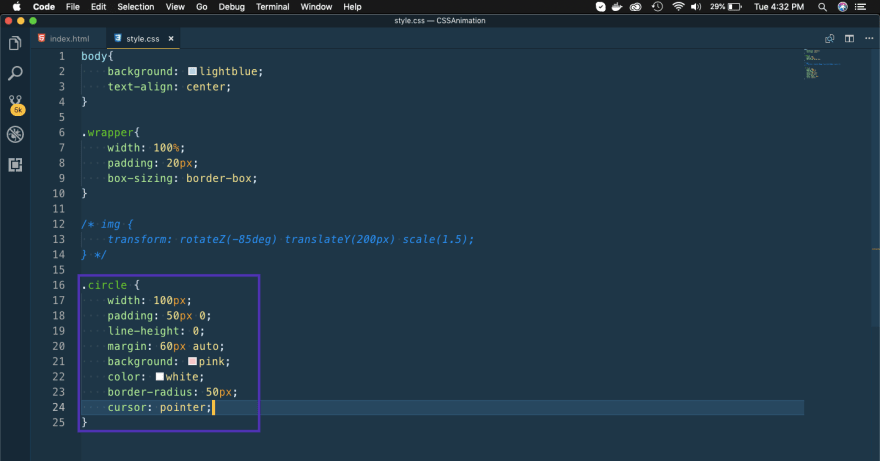Open the Debug view in the activity bar
The height and width of the screenshot is (461, 880).
pos(15,134)
